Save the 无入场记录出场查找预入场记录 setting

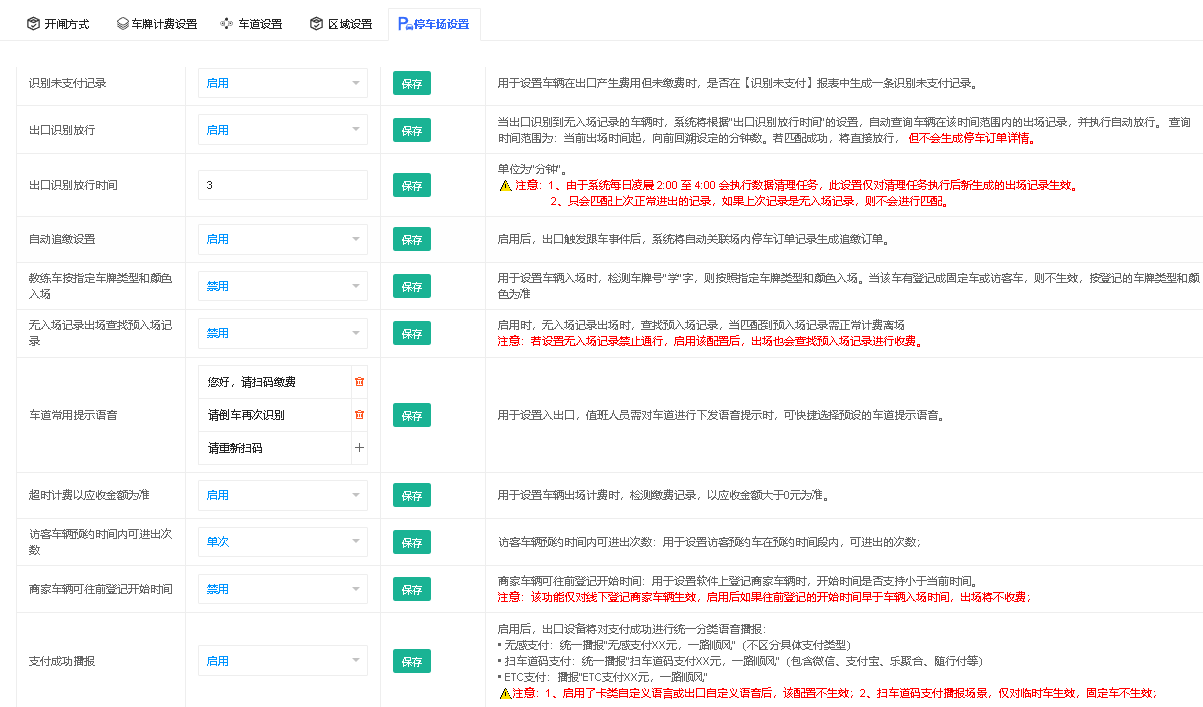pos(412,333)
